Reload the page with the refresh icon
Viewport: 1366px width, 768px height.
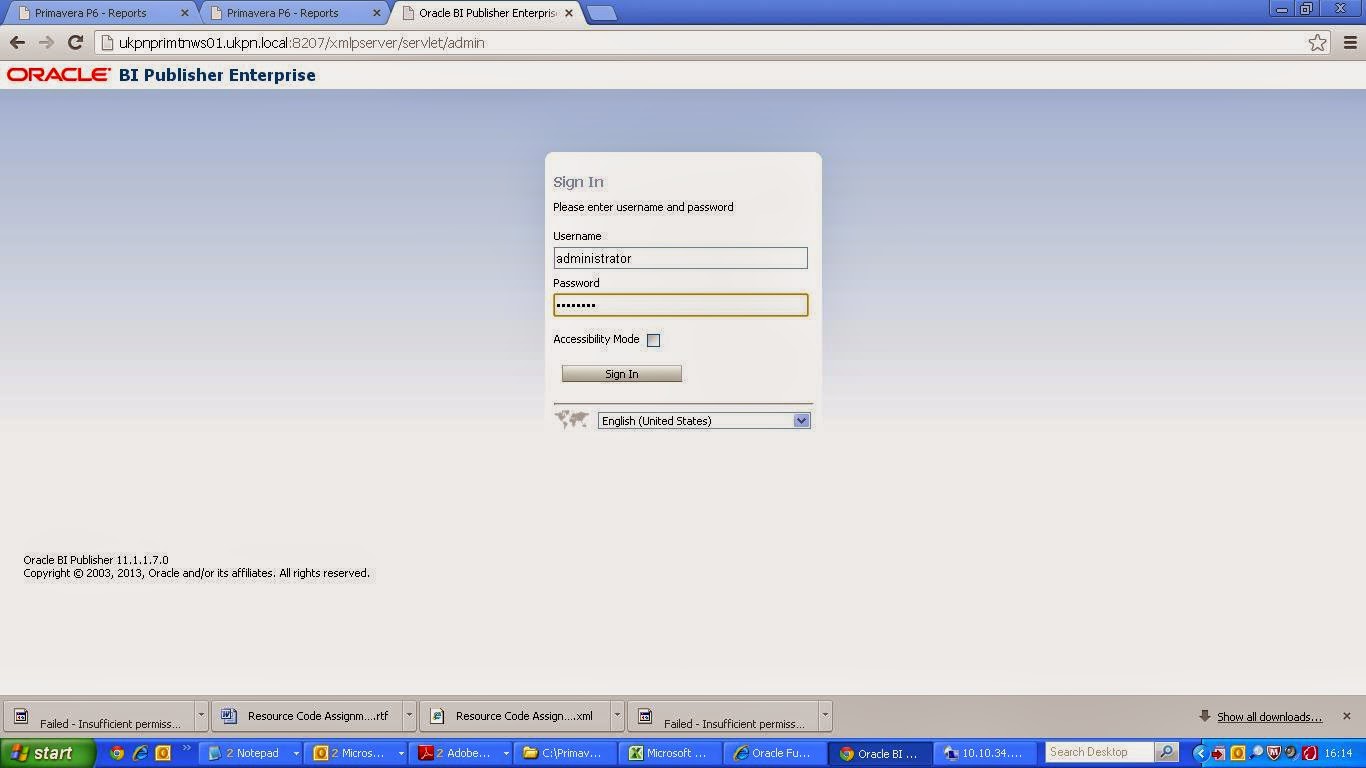pyautogui.click(x=76, y=43)
